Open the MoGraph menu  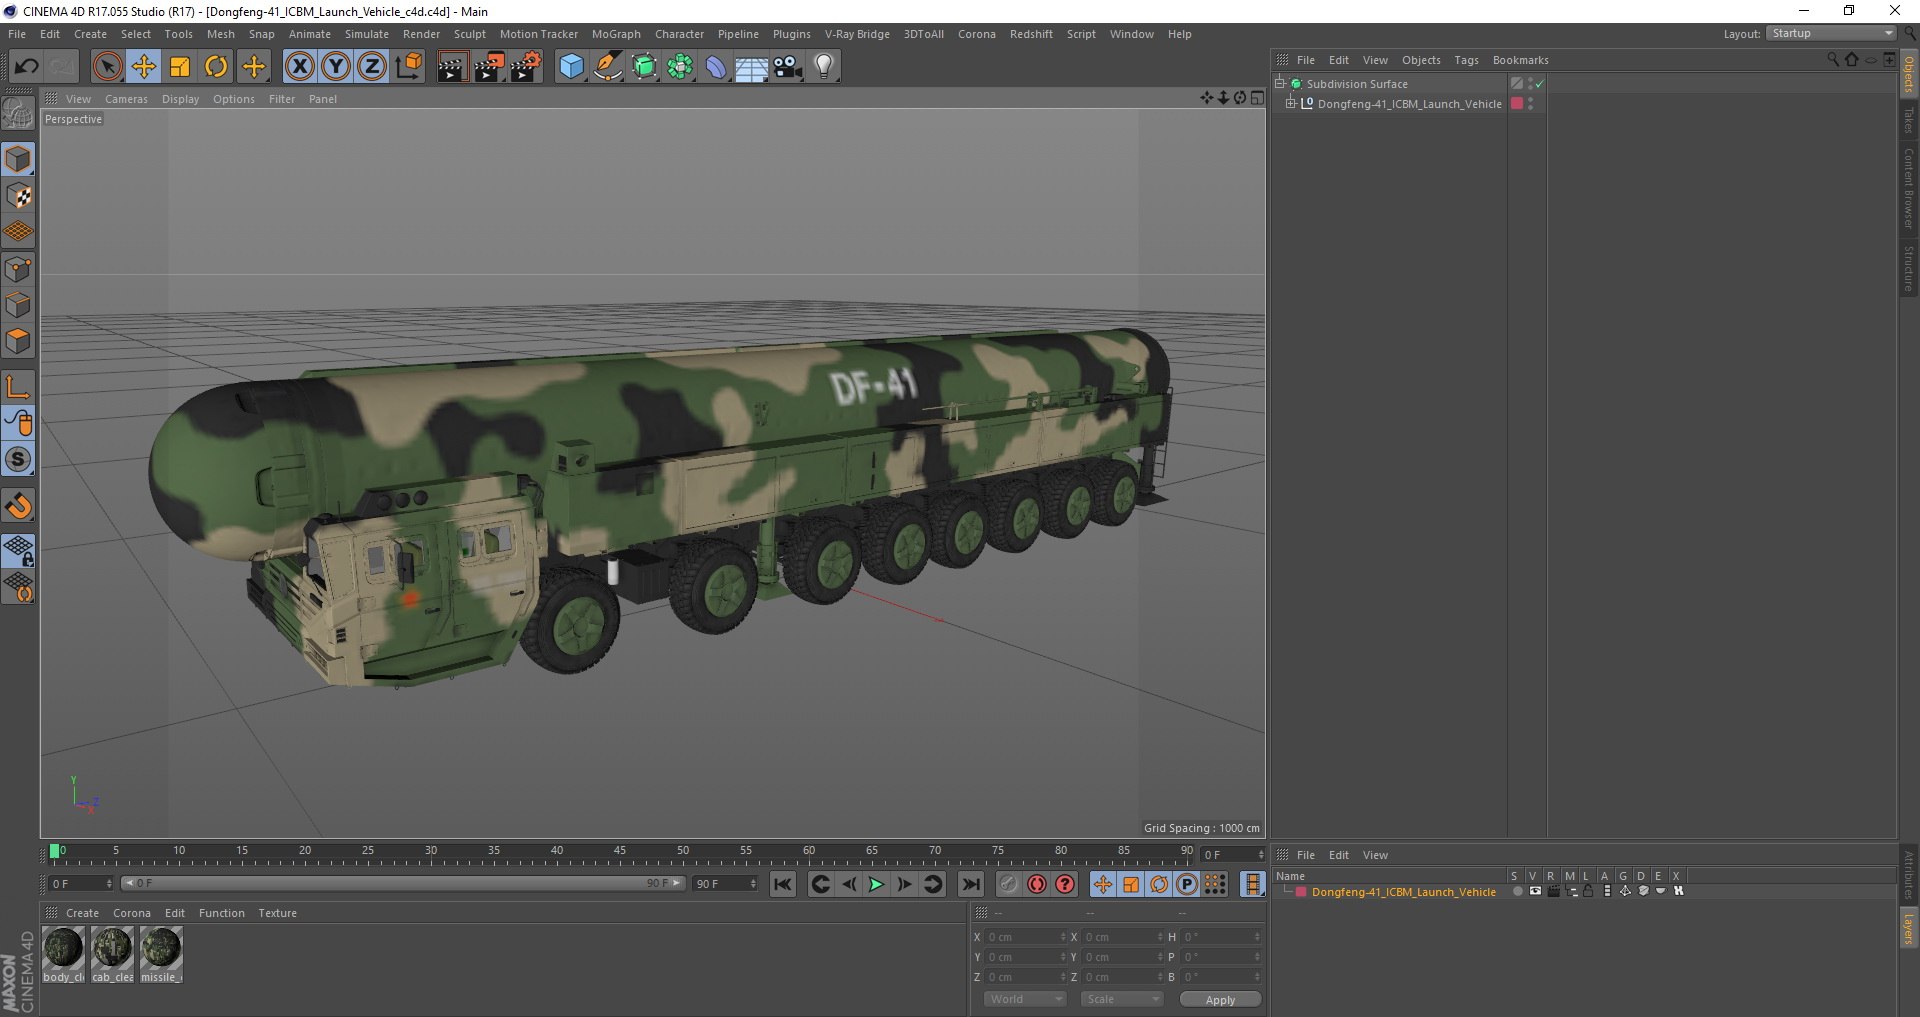coord(616,34)
